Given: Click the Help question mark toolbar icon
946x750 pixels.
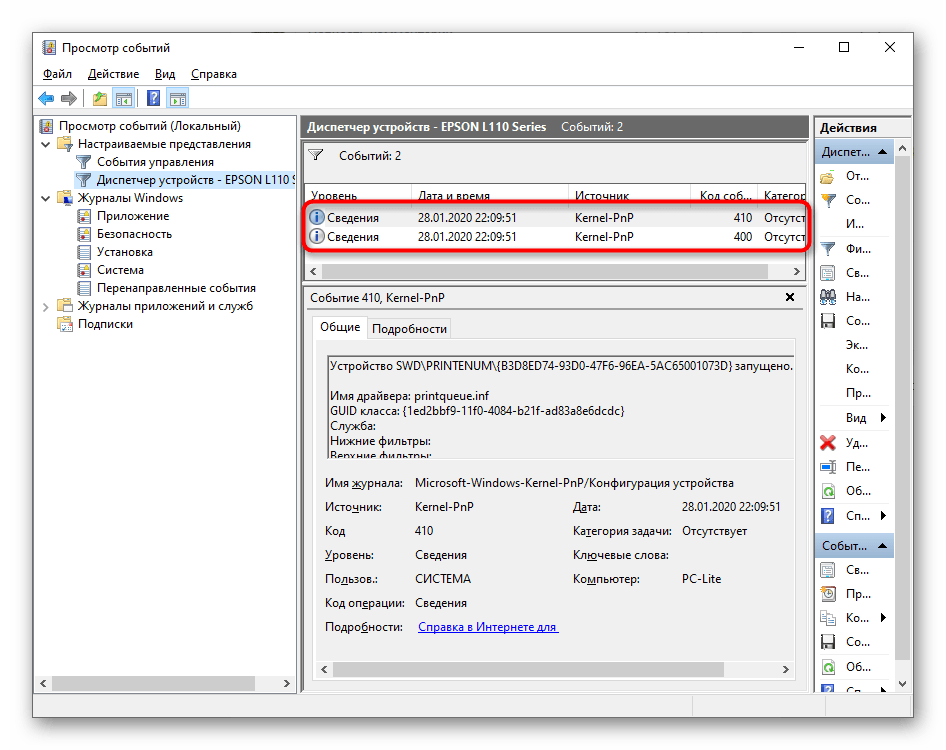Looking at the screenshot, I should tap(153, 98).
